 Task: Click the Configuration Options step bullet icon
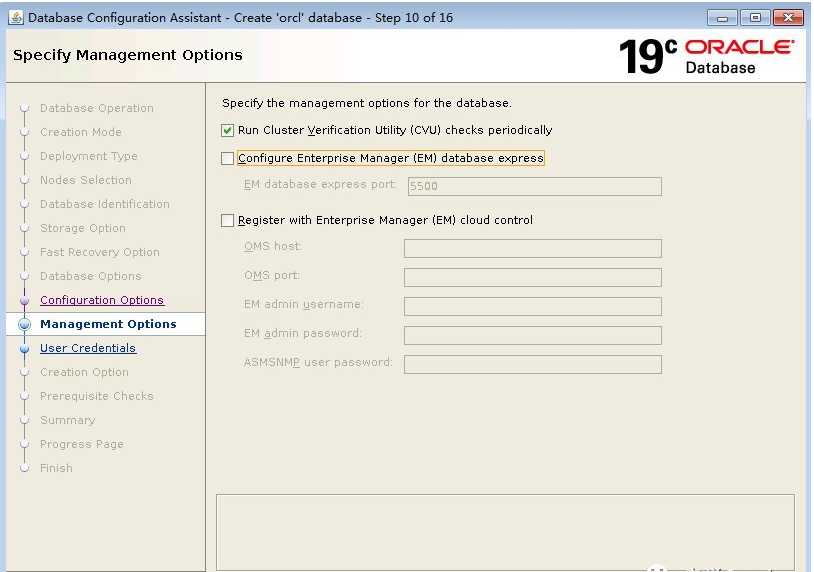pos(24,301)
